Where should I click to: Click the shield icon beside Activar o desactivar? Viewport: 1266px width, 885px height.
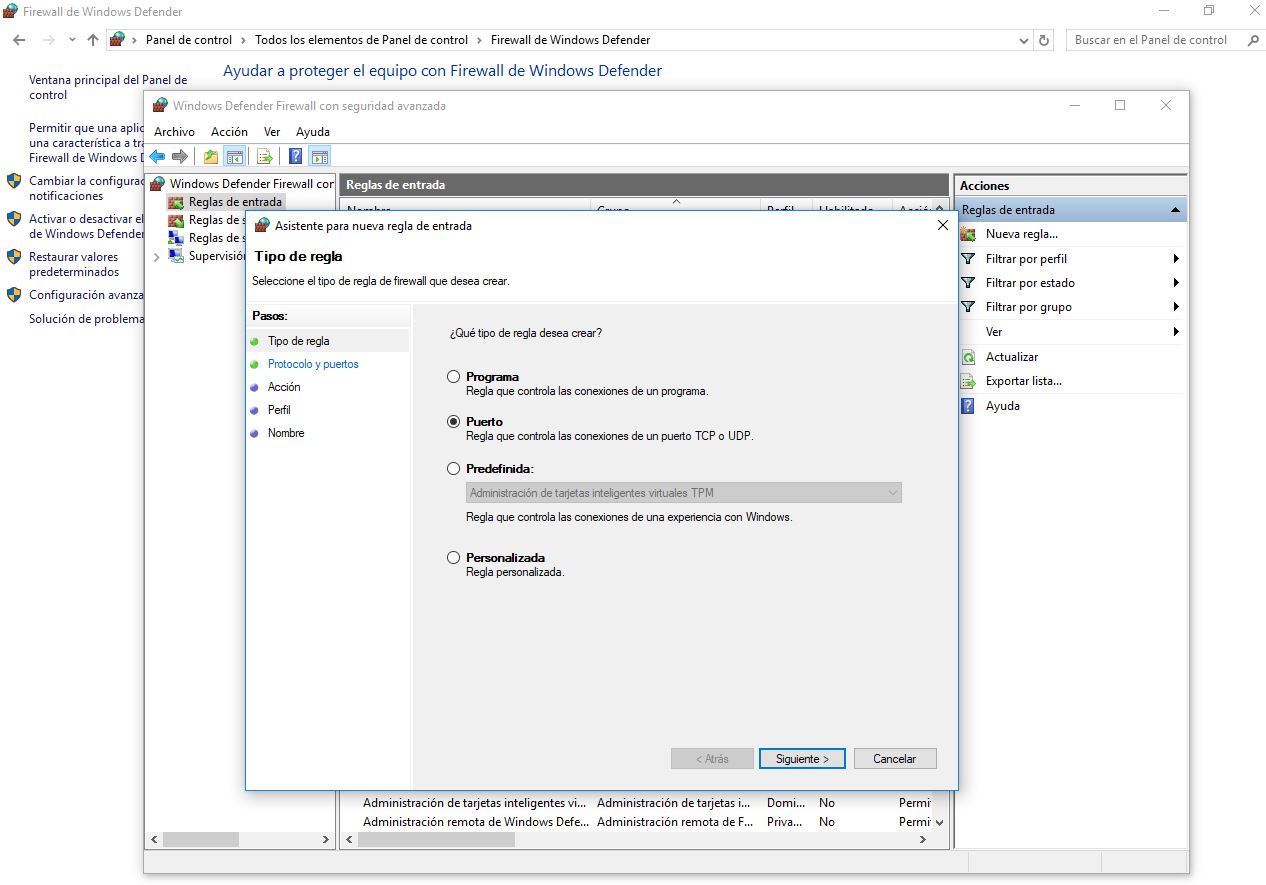pyautogui.click(x=14, y=219)
